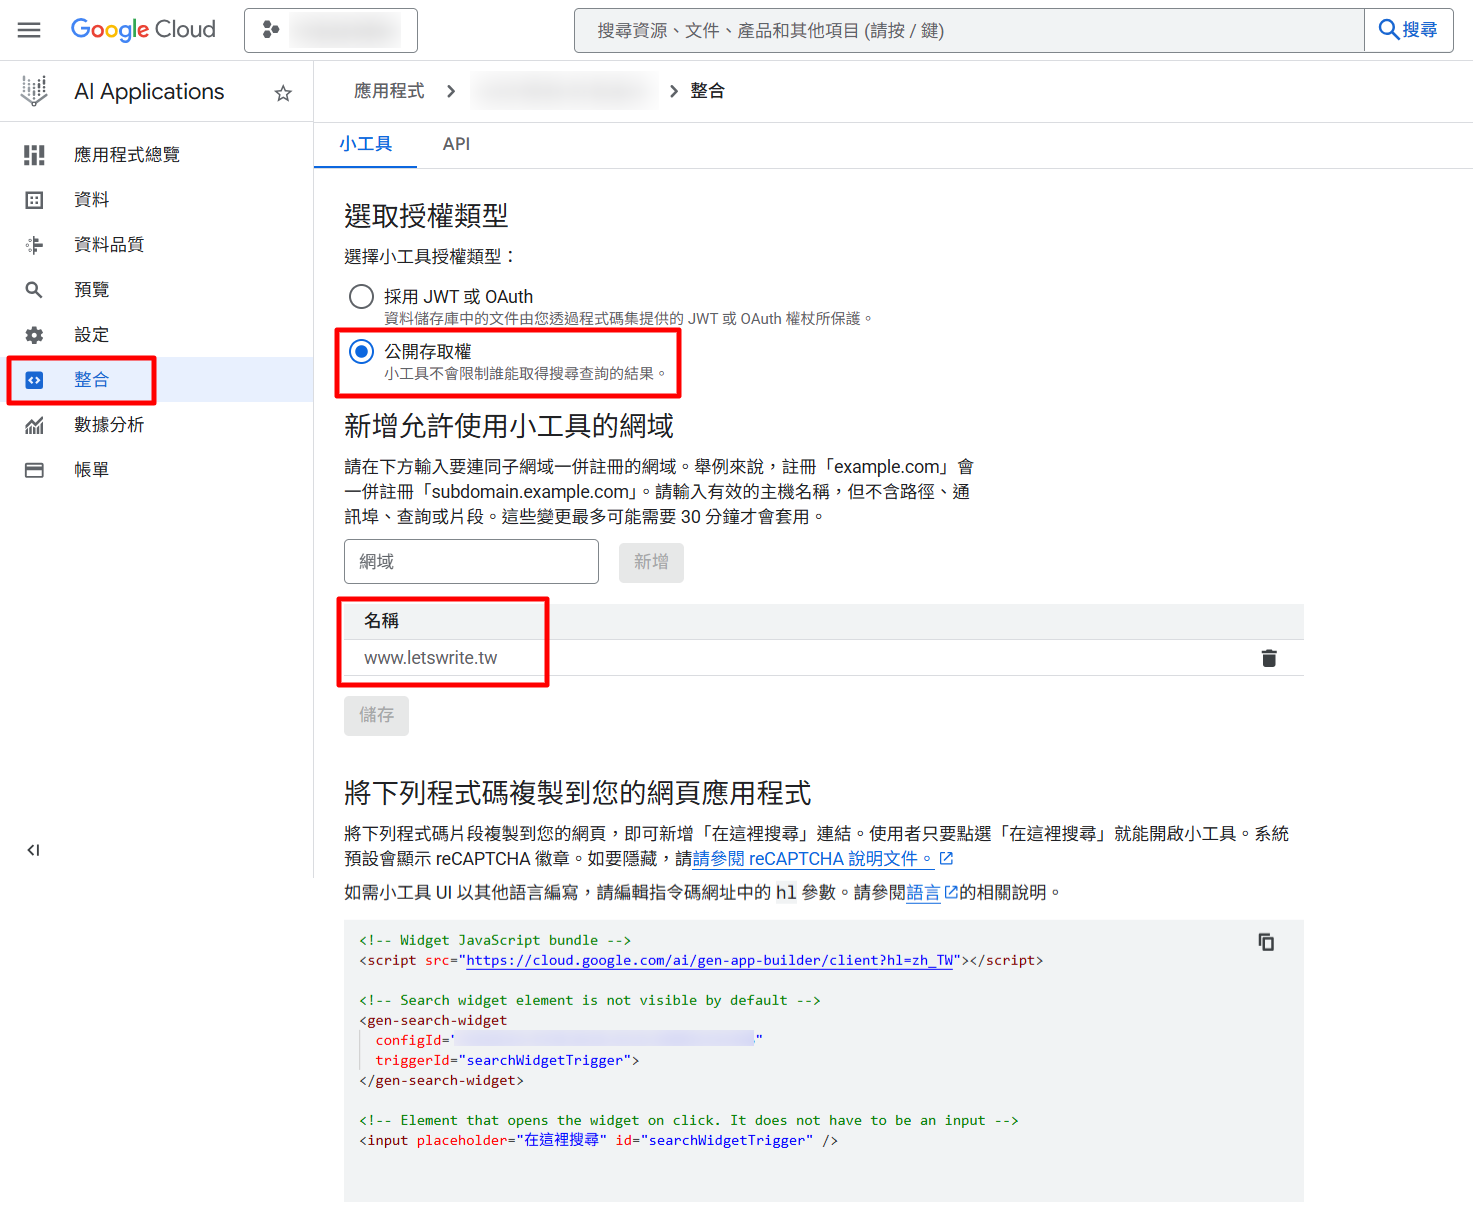
Task: Click the 整合 code icon
Action: pyautogui.click(x=34, y=380)
